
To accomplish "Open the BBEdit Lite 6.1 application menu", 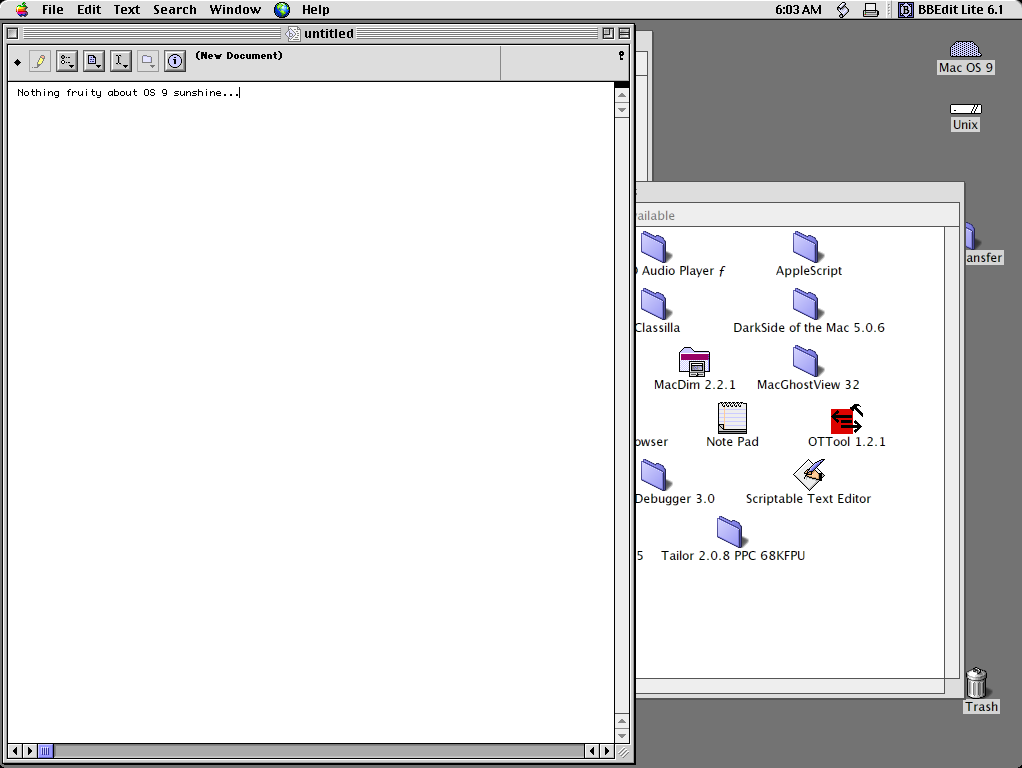I will pos(951,10).
